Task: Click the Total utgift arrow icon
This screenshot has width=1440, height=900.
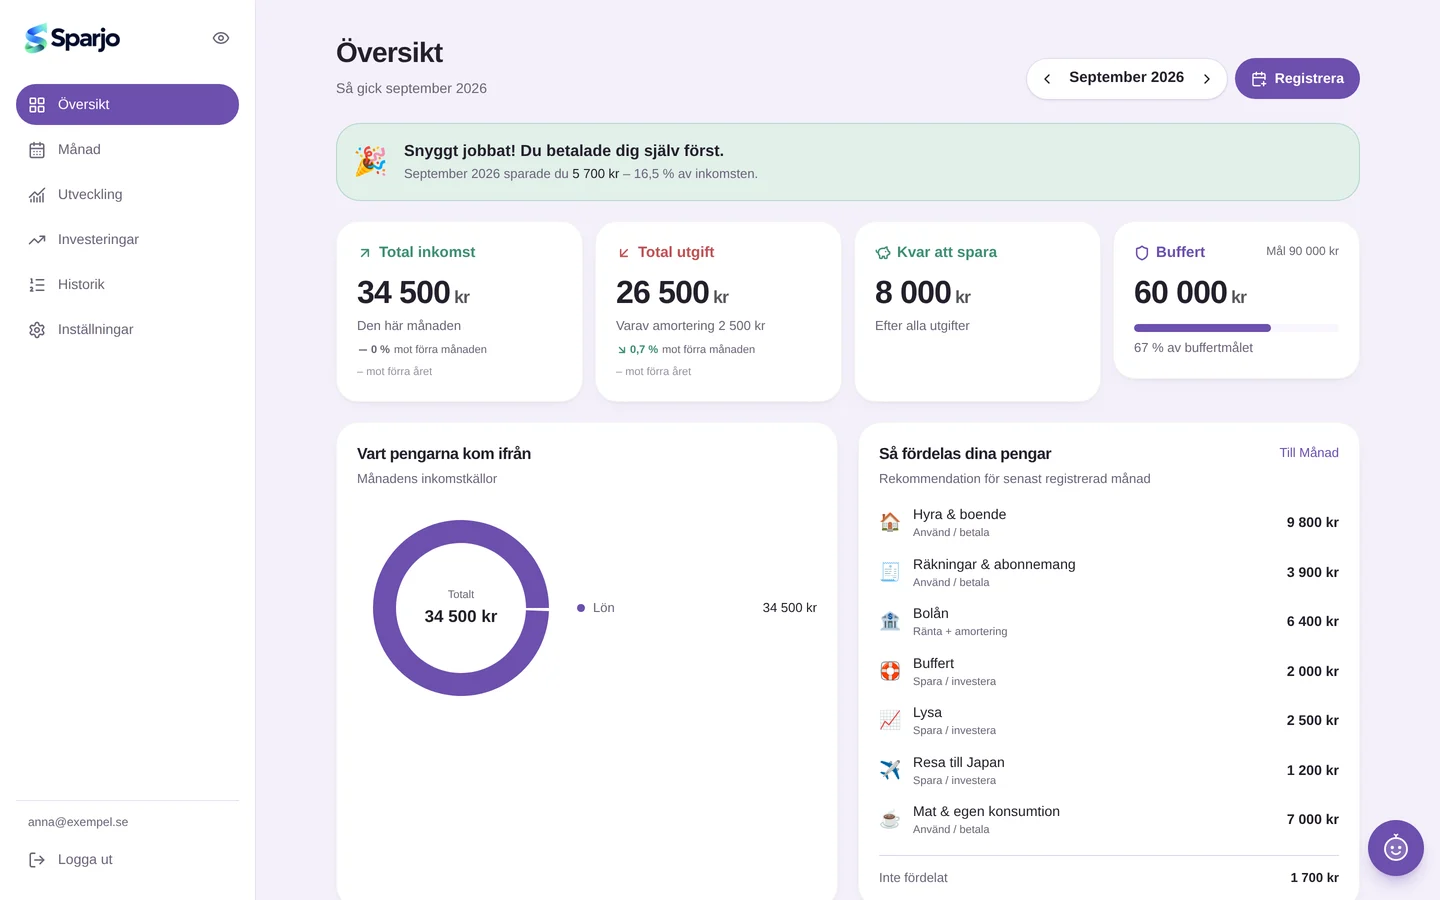Action: click(624, 253)
